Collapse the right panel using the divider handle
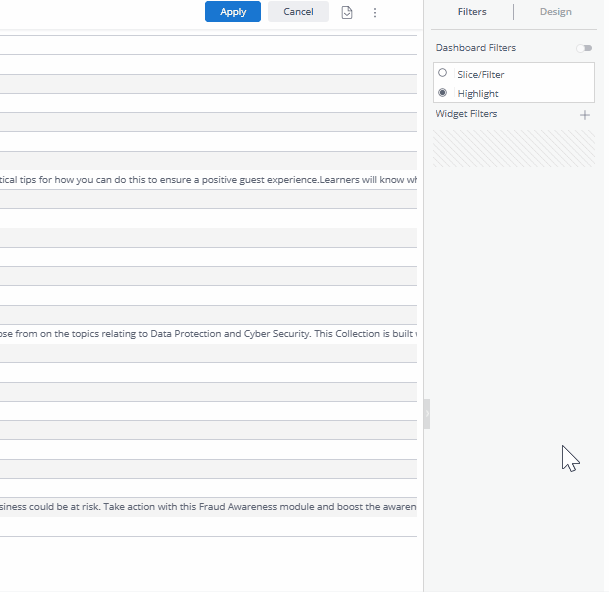The image size is (609, 592). pyautogui.click(x=427, y=414)
